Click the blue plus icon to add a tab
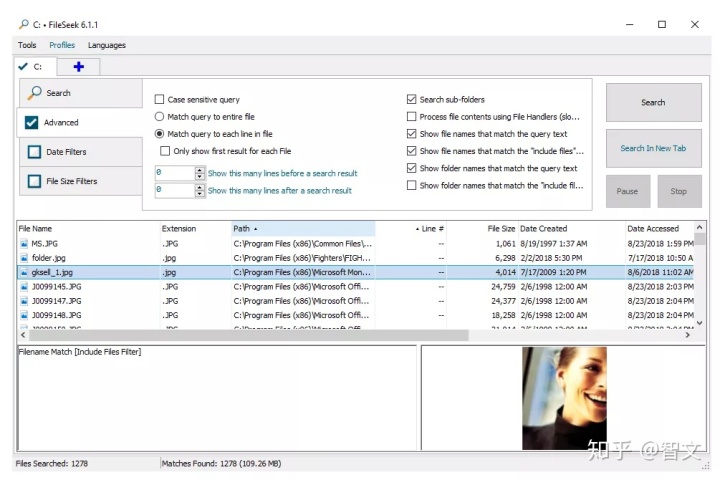The image size is (720, 480). (79, 67)
